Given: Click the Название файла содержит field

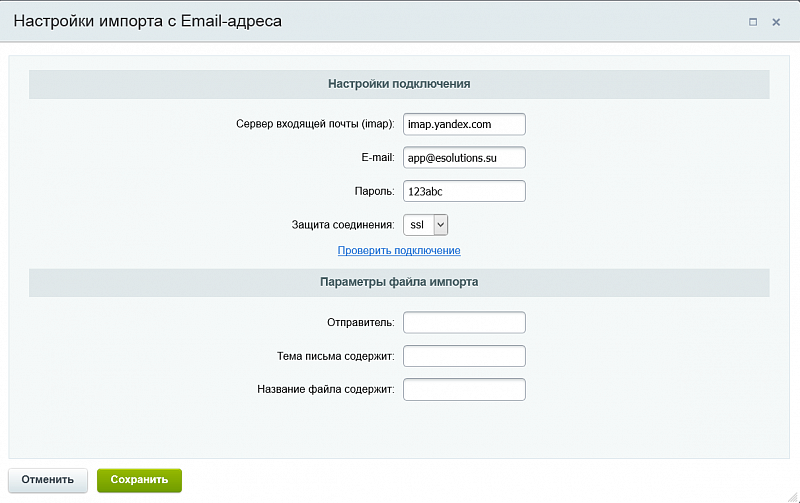Looking at the screenshot, I should (x=464, y=389).
